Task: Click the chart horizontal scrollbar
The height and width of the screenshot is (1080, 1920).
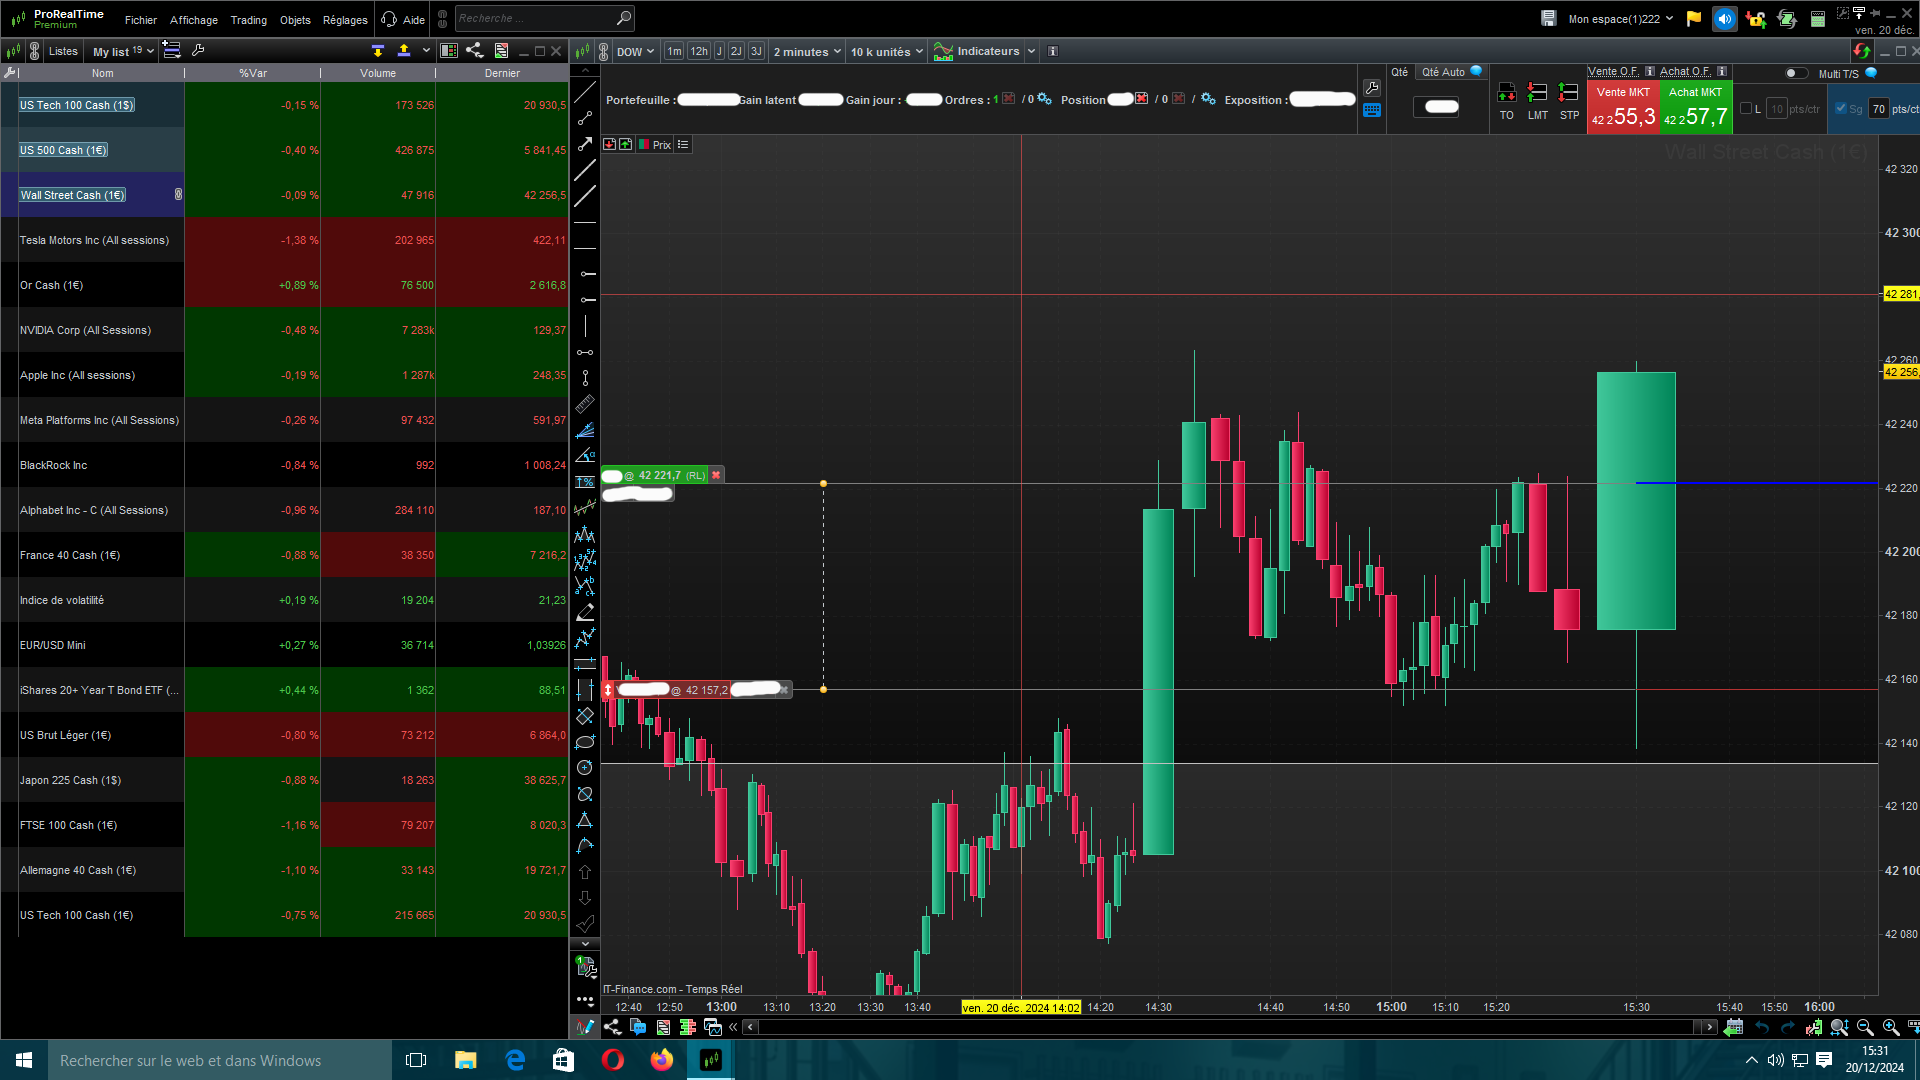Action: [x=1230, y=1027]
